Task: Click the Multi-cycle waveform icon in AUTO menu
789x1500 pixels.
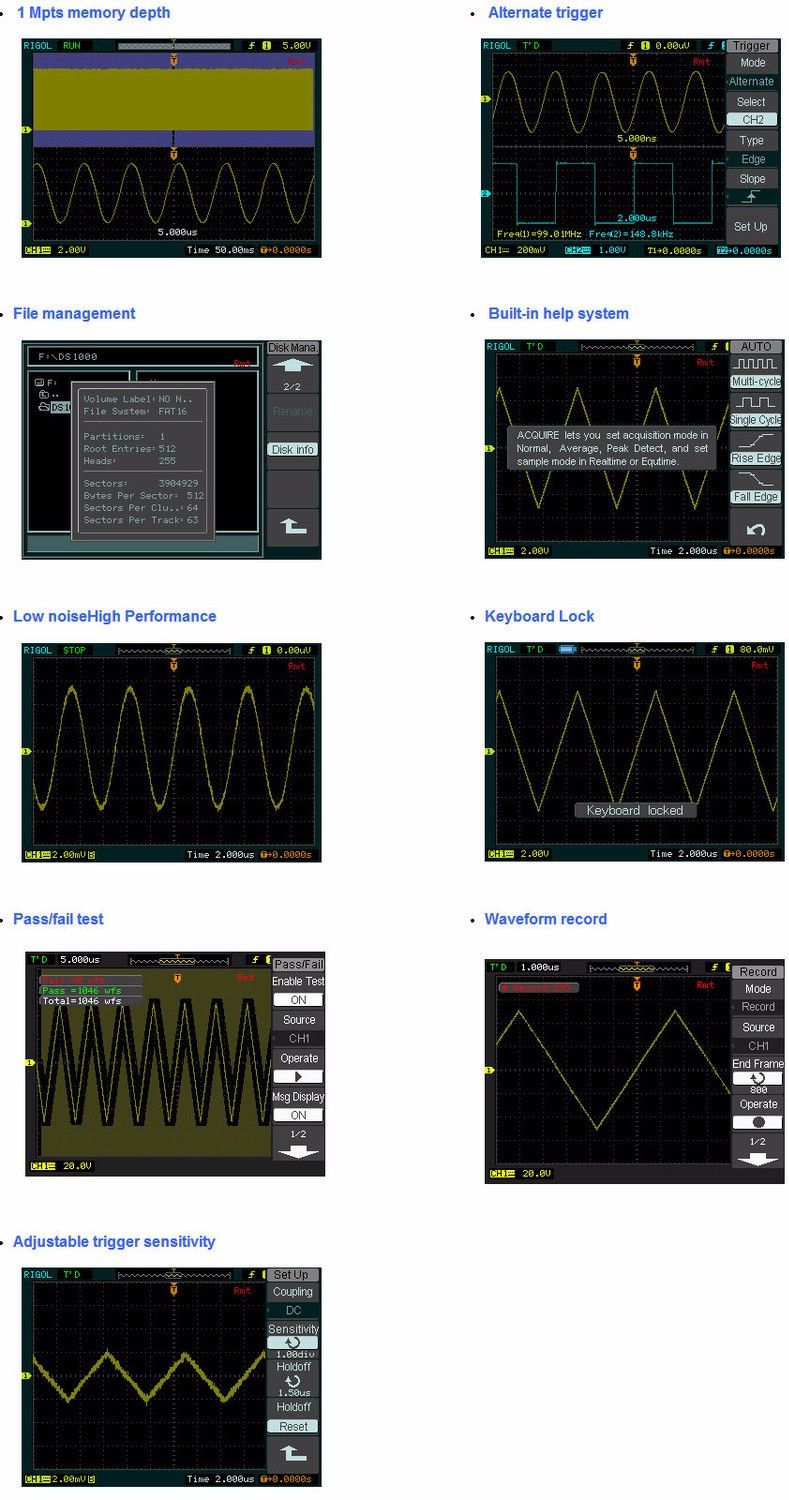Action: [x=756, y=364]
